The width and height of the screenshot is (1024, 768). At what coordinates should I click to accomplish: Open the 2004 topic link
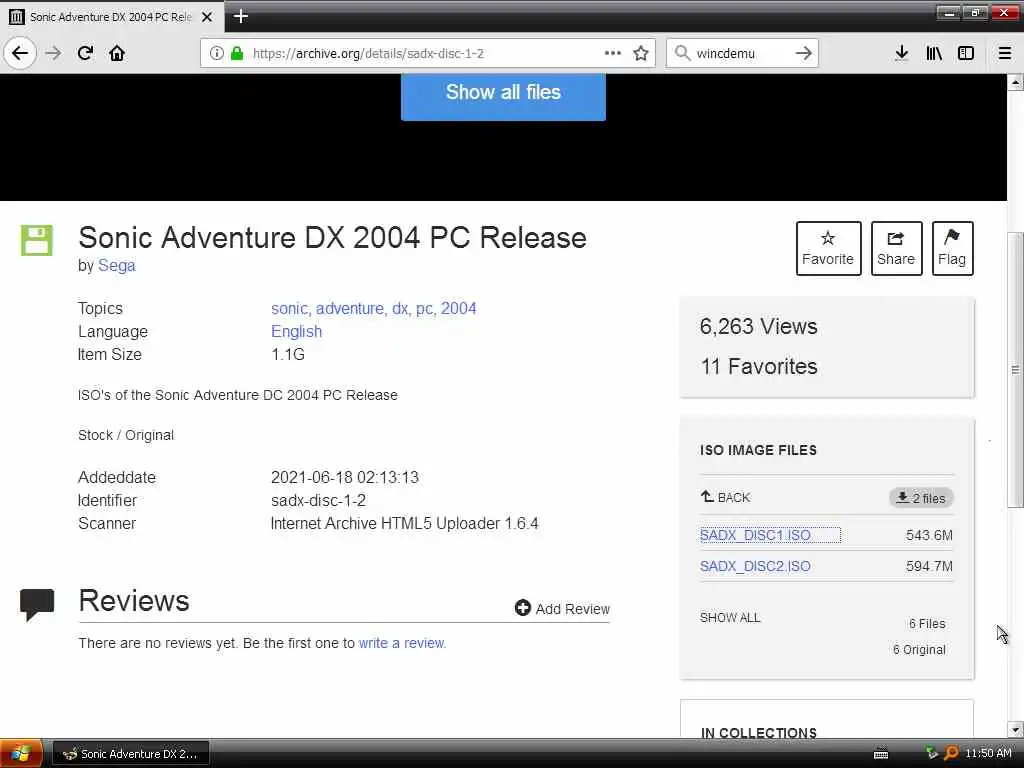click(458, 308)
